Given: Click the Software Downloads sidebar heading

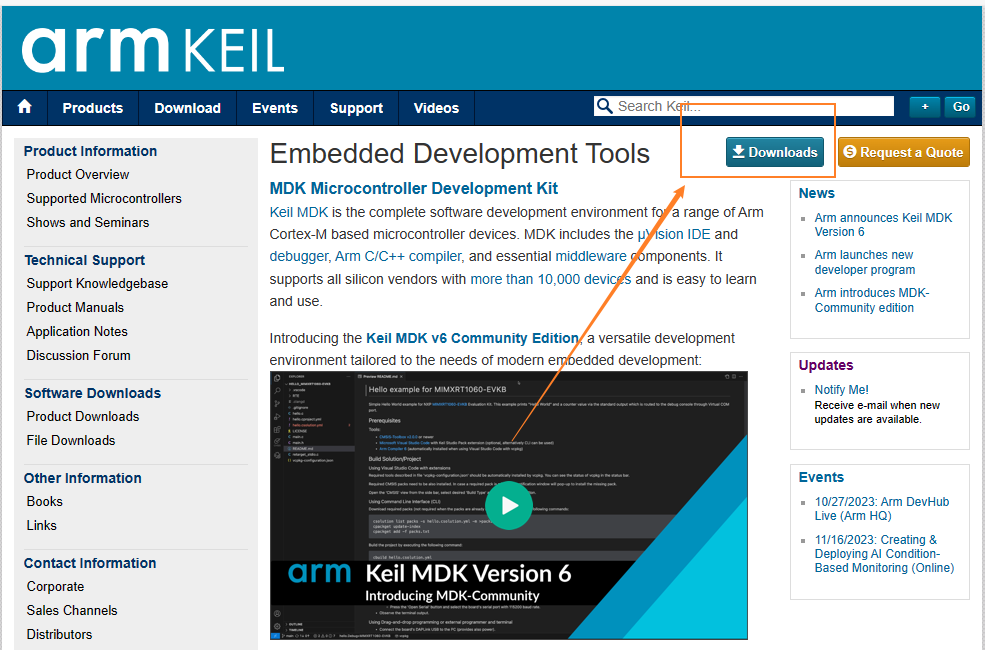Looking at the screenshot, I should [93, 393].
